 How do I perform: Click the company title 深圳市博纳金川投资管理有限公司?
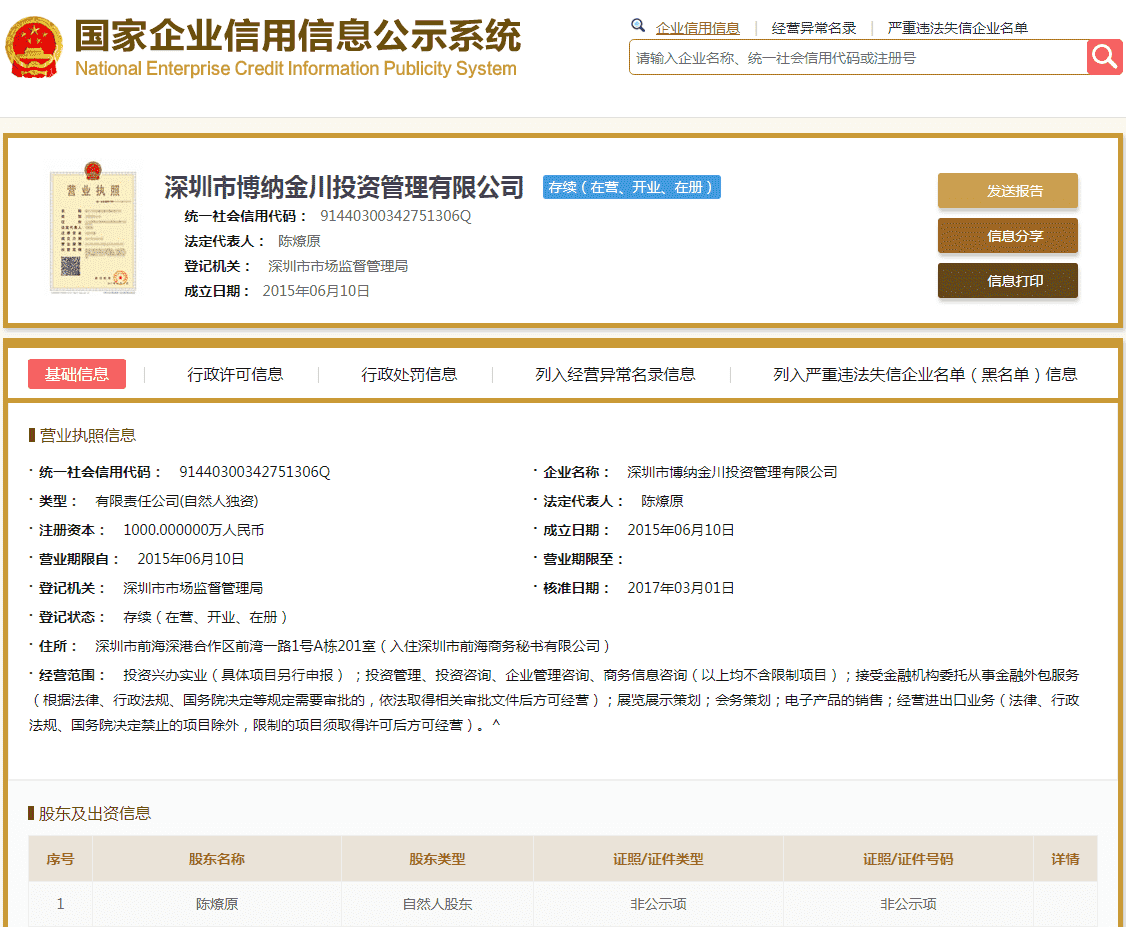click(x=344, y=187)
